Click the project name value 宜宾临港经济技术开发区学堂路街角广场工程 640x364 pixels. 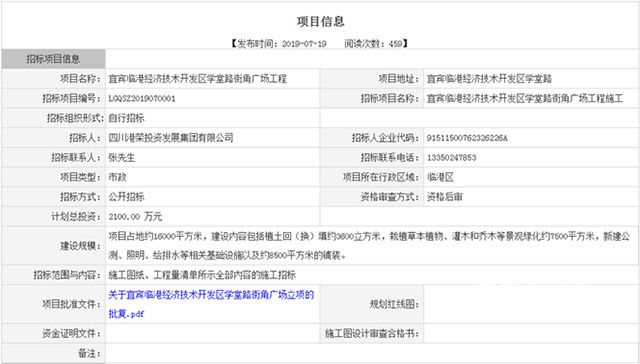pos(198,78)
